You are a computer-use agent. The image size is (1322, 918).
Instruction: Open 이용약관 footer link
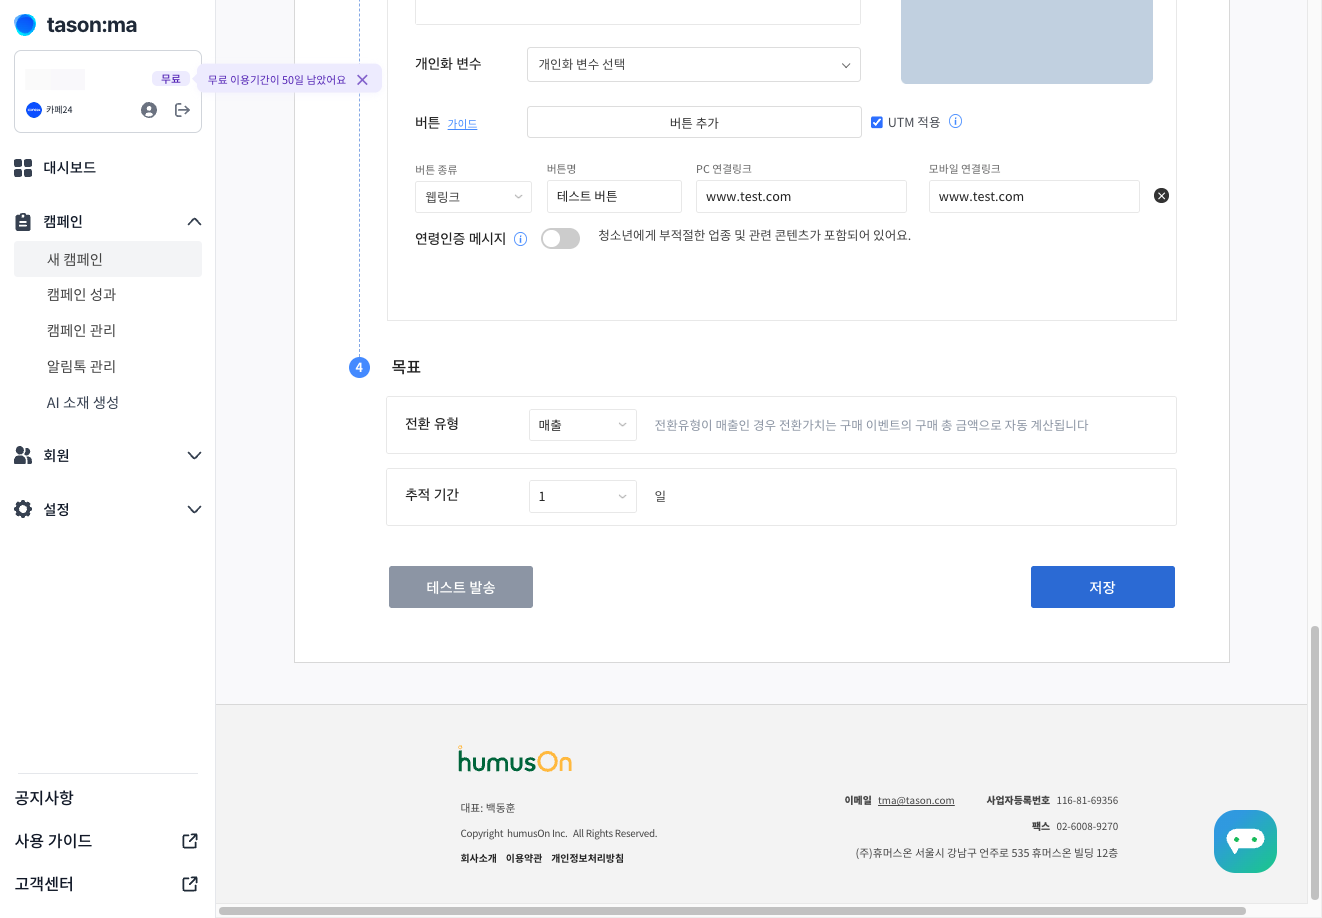(524, 859)
